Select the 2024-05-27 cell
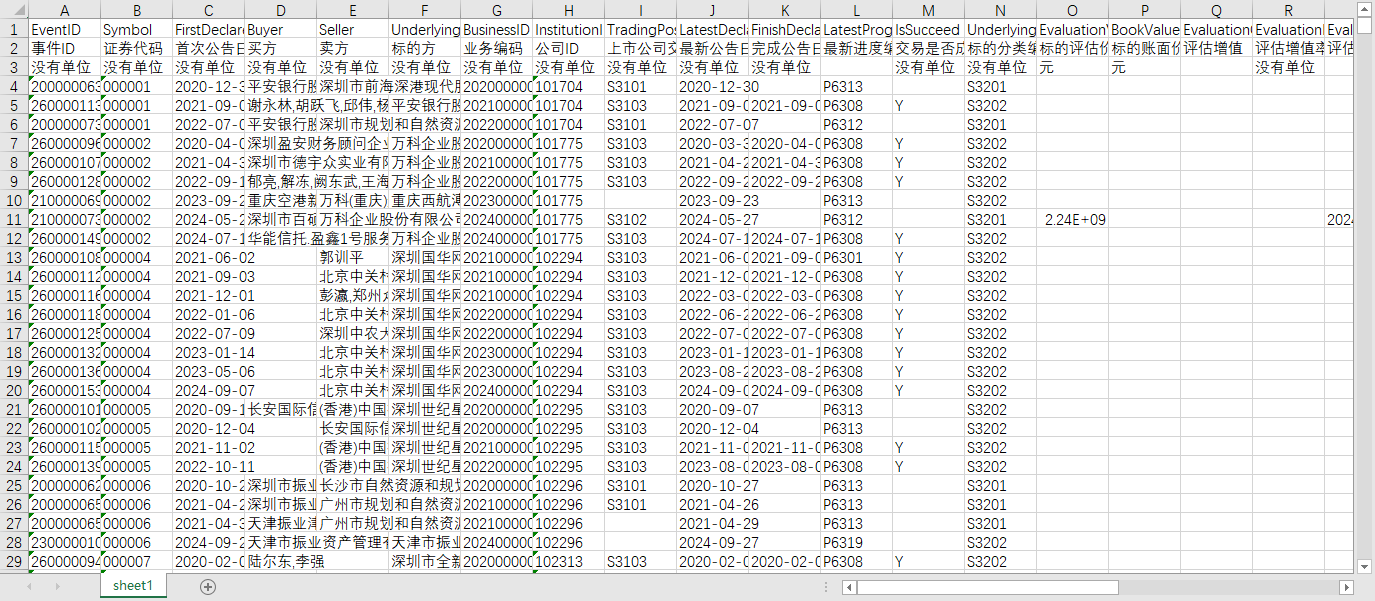The image size is (1375, 601). pyautogui.click(x=712, y=219)
